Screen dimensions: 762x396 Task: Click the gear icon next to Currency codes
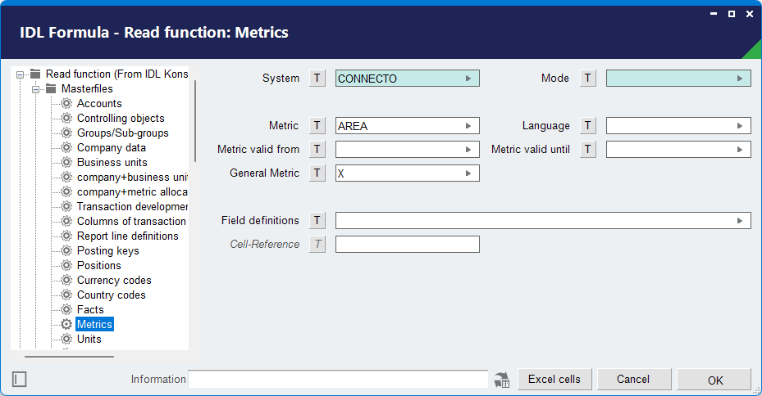[x=67, y=280]
